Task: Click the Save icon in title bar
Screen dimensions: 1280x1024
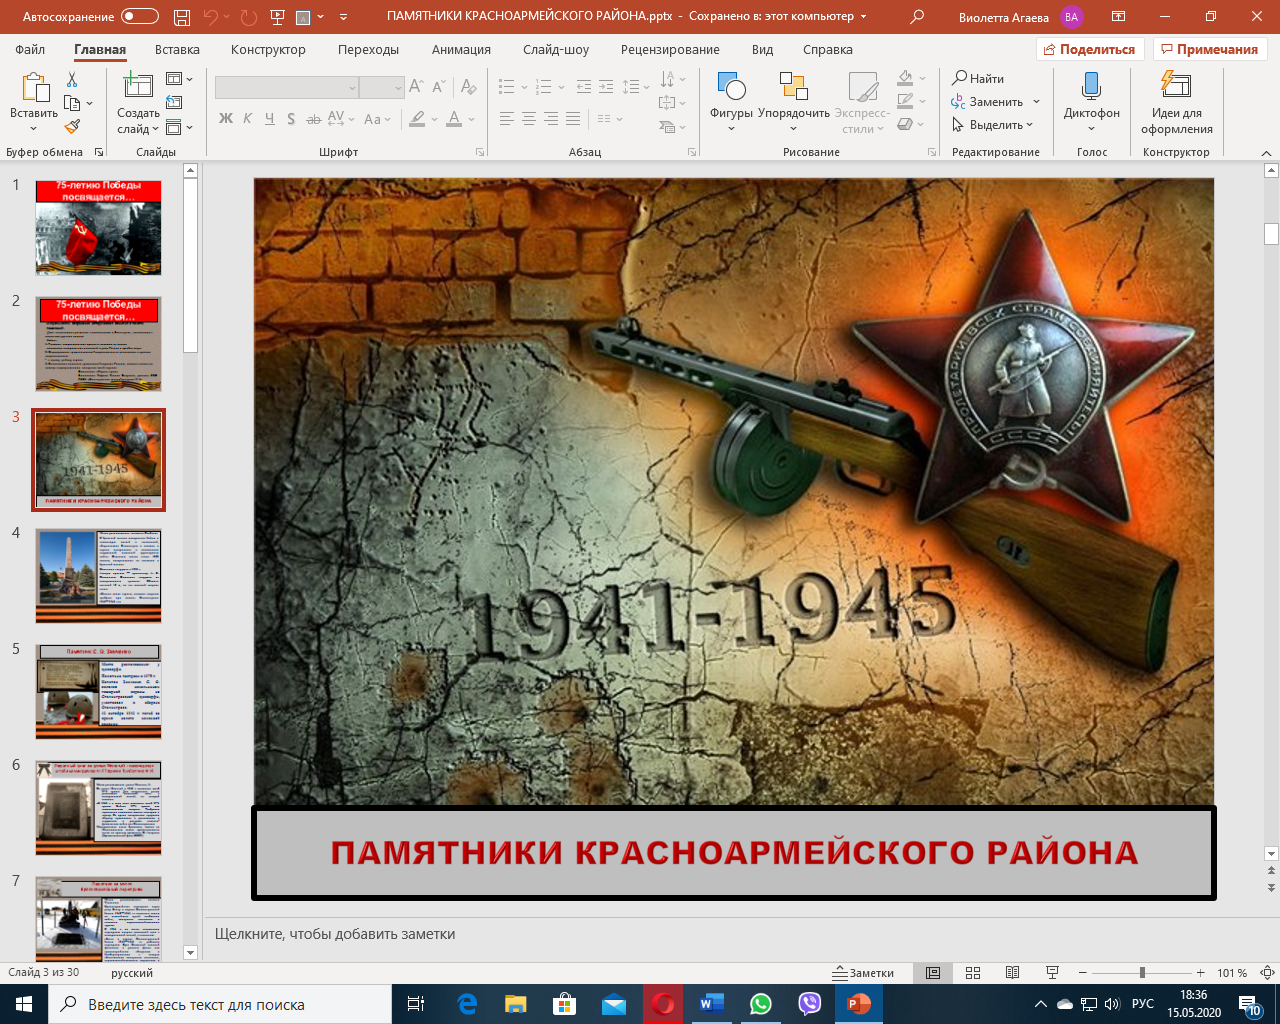Action: pos(181,17)
